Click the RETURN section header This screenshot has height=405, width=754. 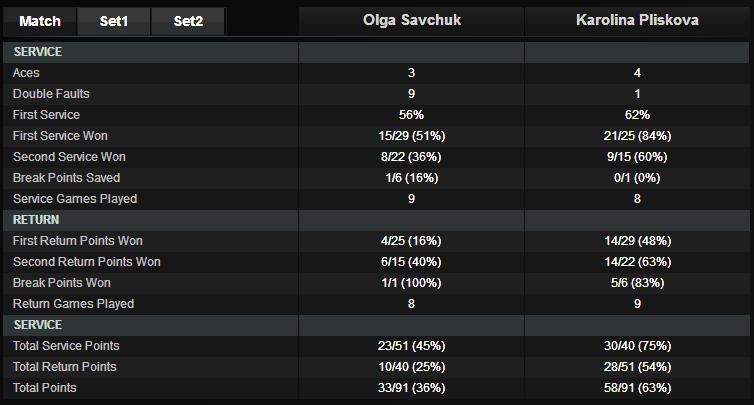(x=36, y=220)
